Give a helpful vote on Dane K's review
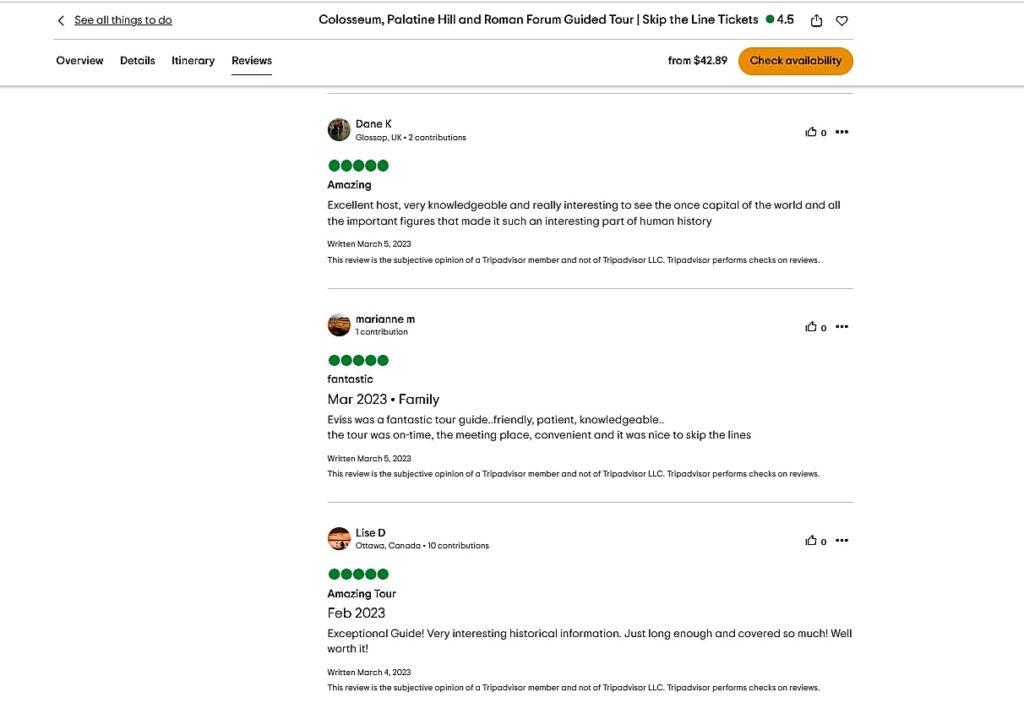Screen dimensions: 1024x714 tap(811, 131)
